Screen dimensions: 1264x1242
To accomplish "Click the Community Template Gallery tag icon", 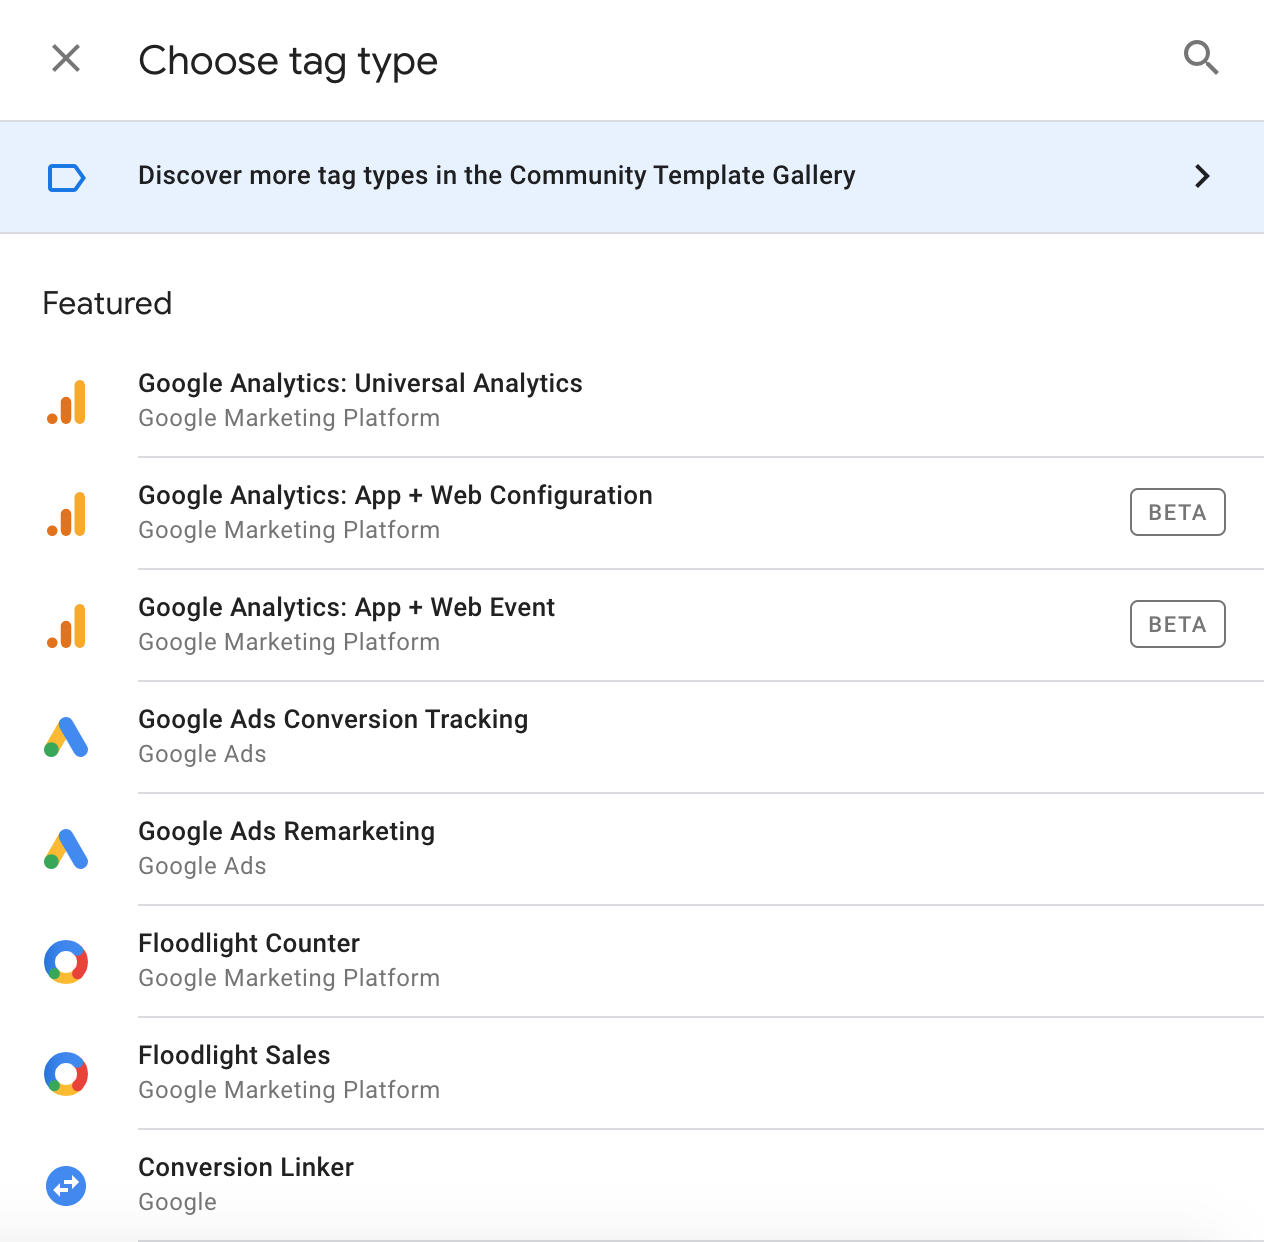I will [67, 178].
